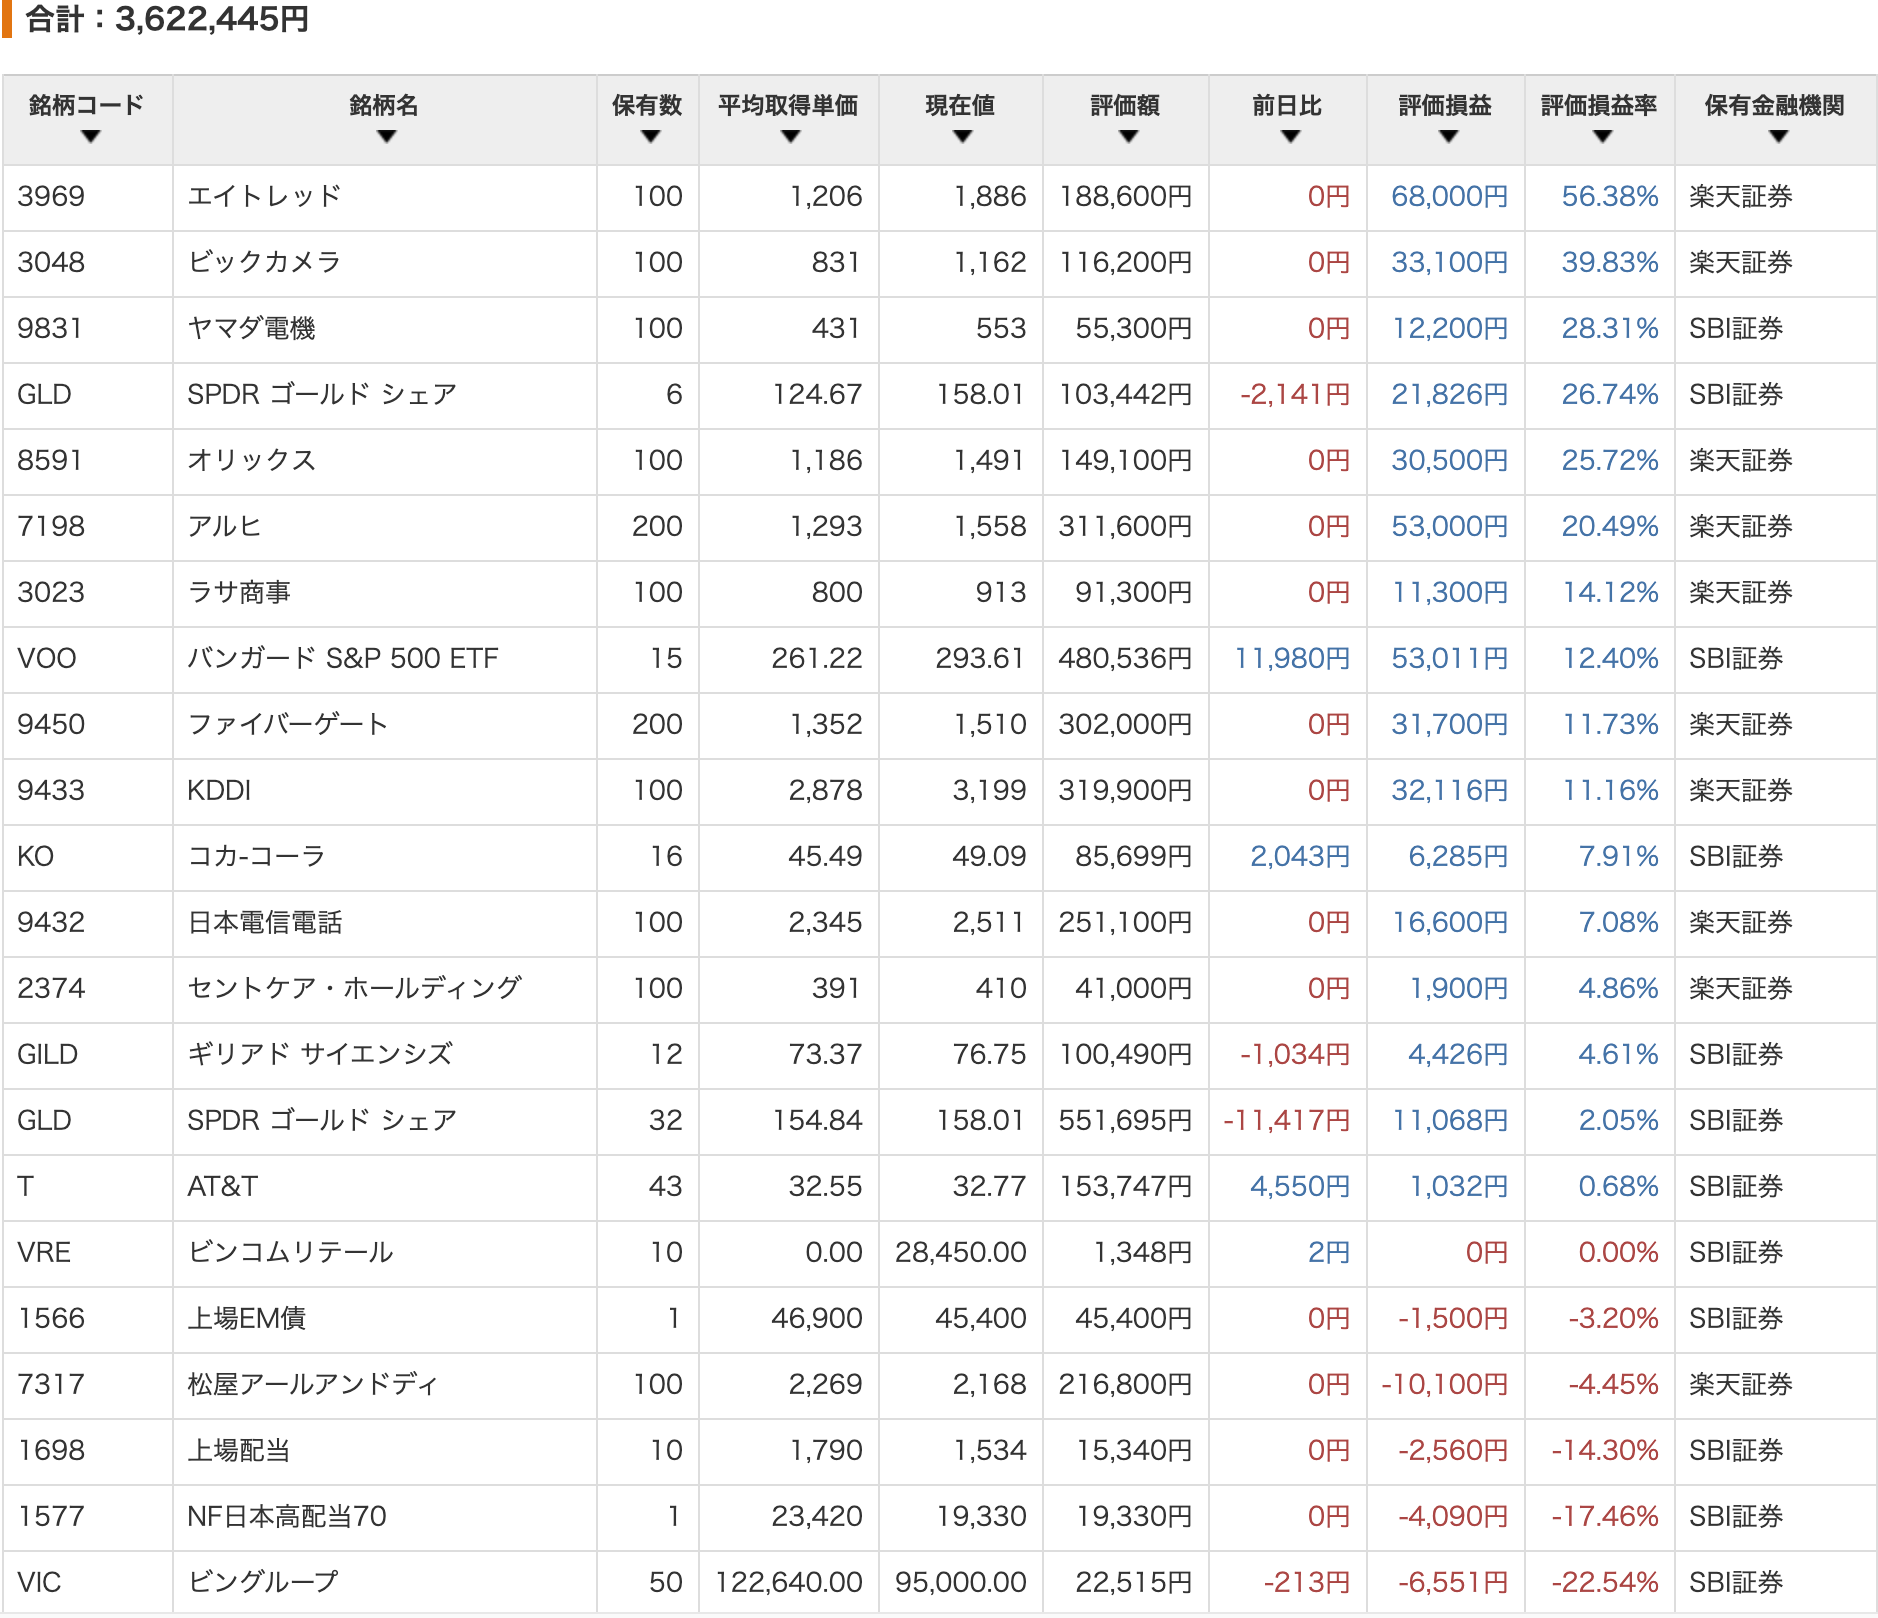Select ticker VOO
This screenshot has width=1878, height=1618.
(x=47, y=658)
